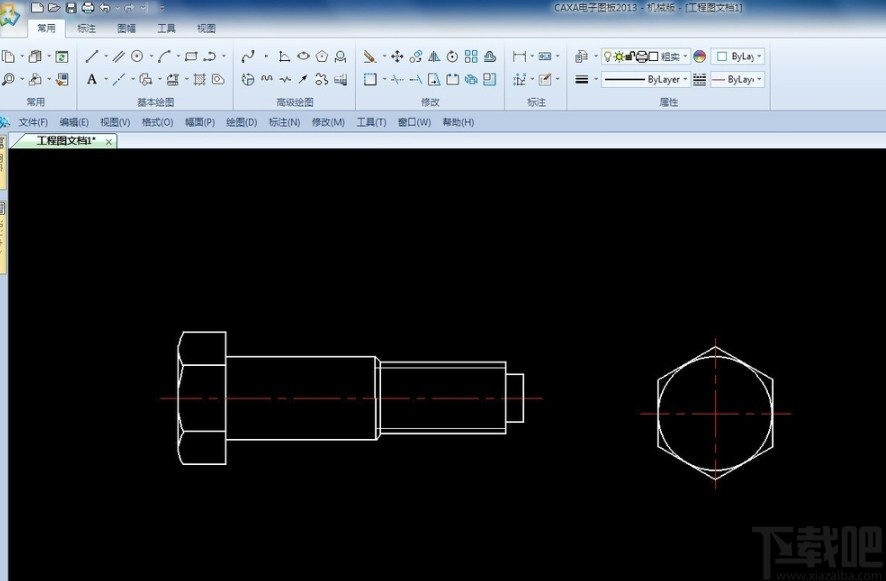This screenshot has height=581, width=886.
Task: Select the Ellipse tool
Action: pos(303,56)
